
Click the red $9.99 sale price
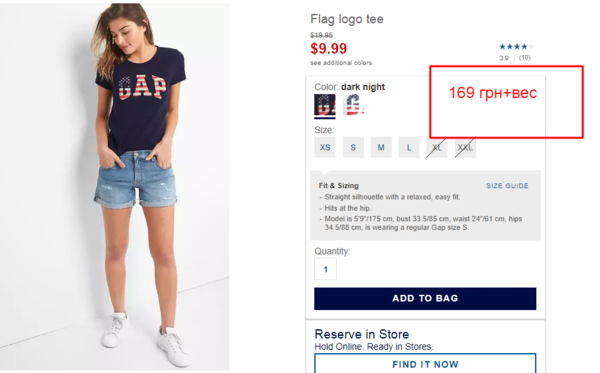point(329,49)
